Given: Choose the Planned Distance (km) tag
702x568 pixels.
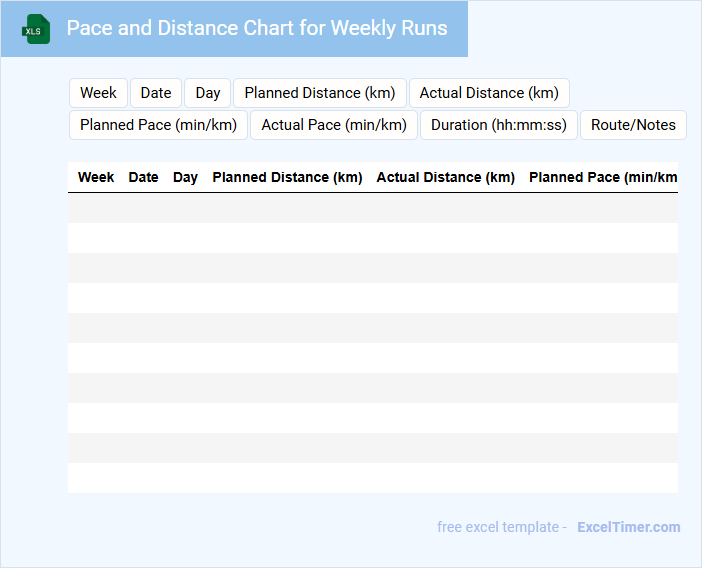Looking at the screenshot, I should click(x=320, y=93).
